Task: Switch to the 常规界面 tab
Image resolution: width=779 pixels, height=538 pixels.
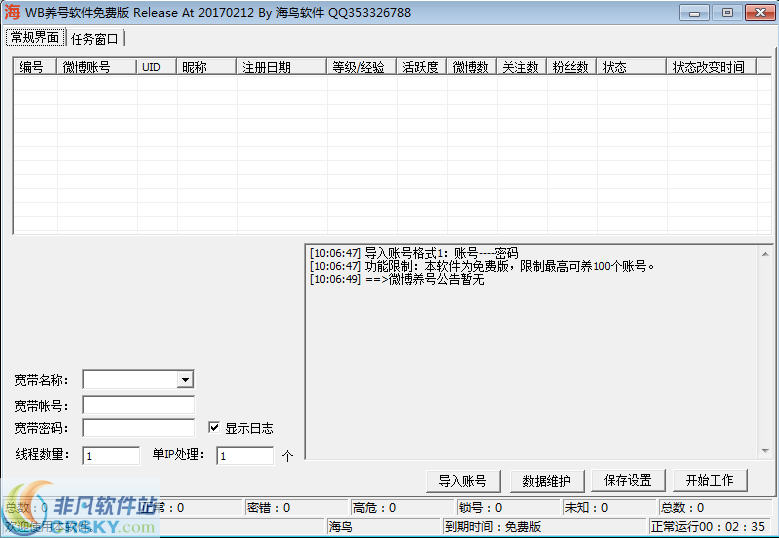Action: click(x=35, y=38)
